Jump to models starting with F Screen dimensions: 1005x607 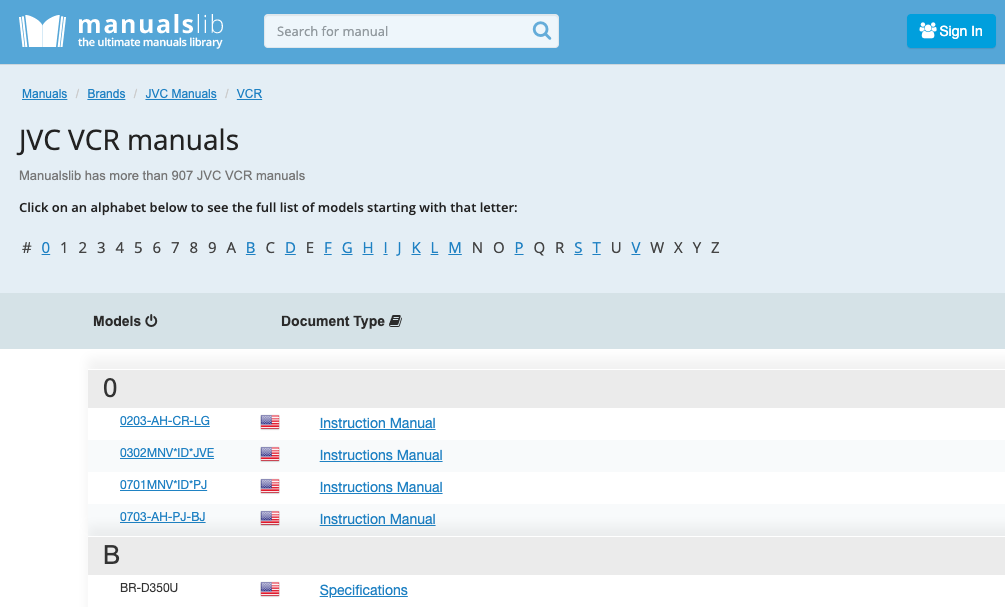point(328,247)
